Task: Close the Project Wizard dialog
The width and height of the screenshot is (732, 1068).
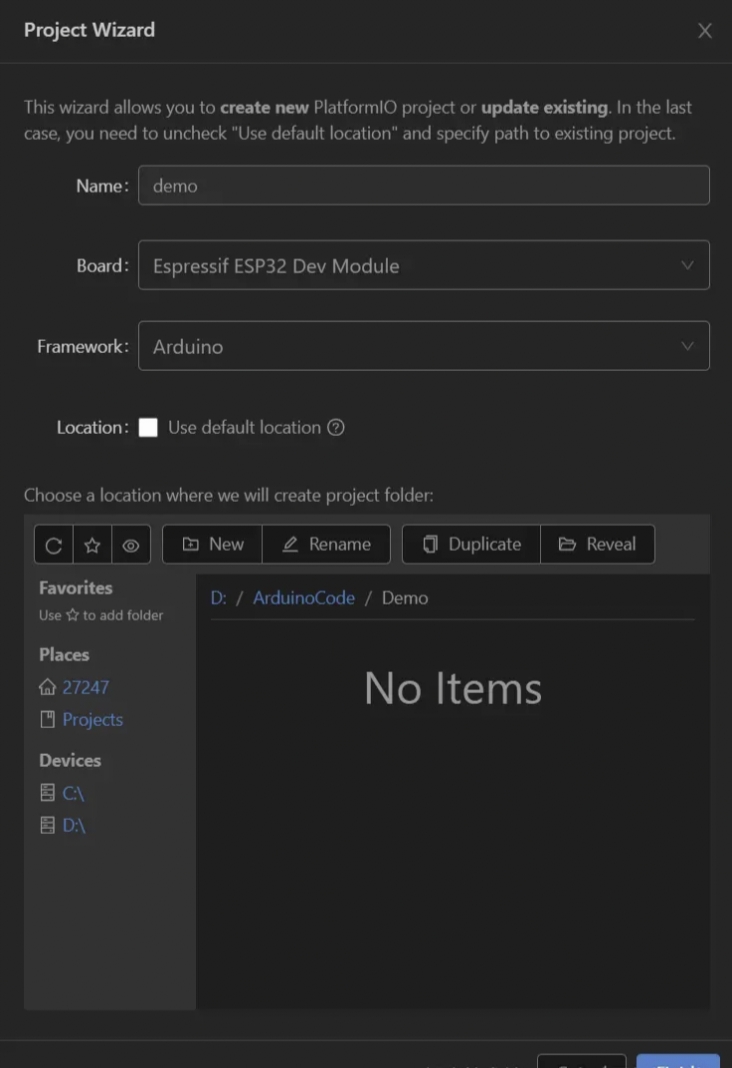Action: [705, 31]
